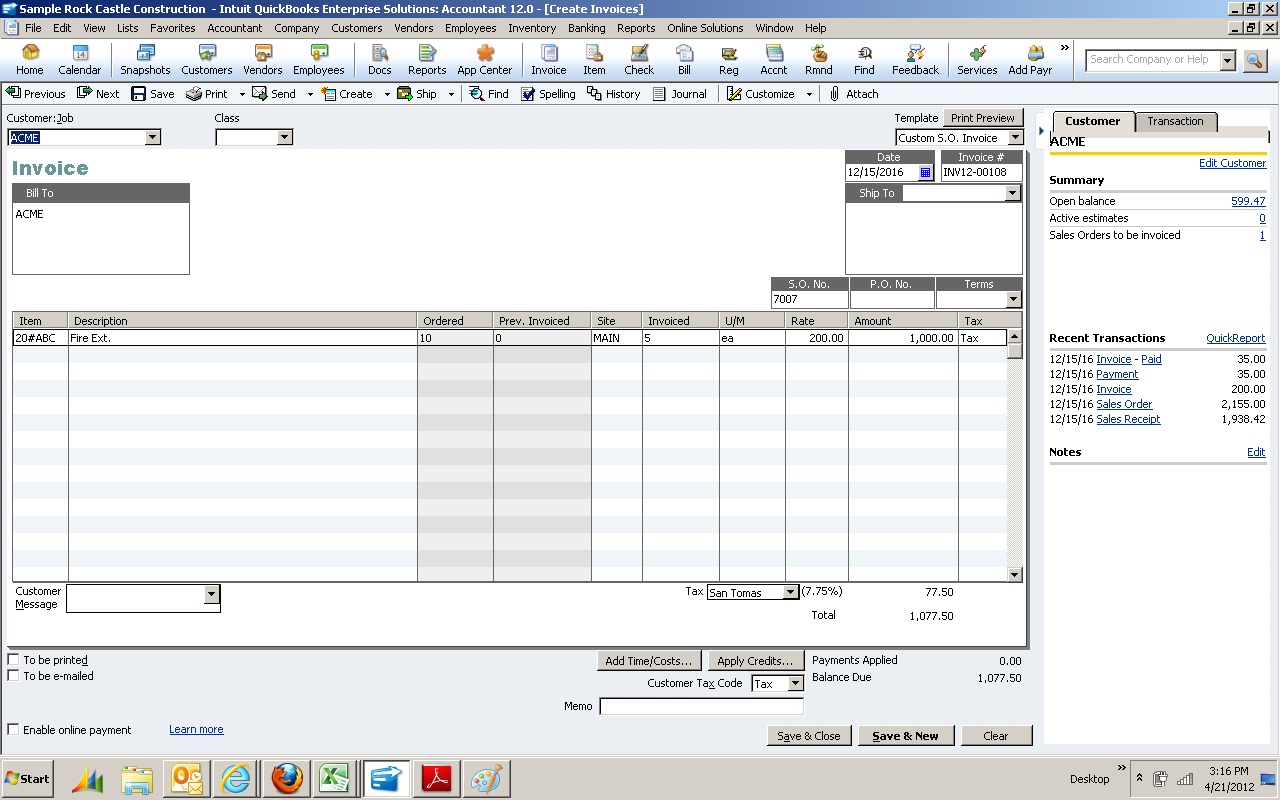Image resolution: width=1280 pixels, height=800 pixels.
Task: Click the Save & Close button
Action: click(x=809, y=736)
